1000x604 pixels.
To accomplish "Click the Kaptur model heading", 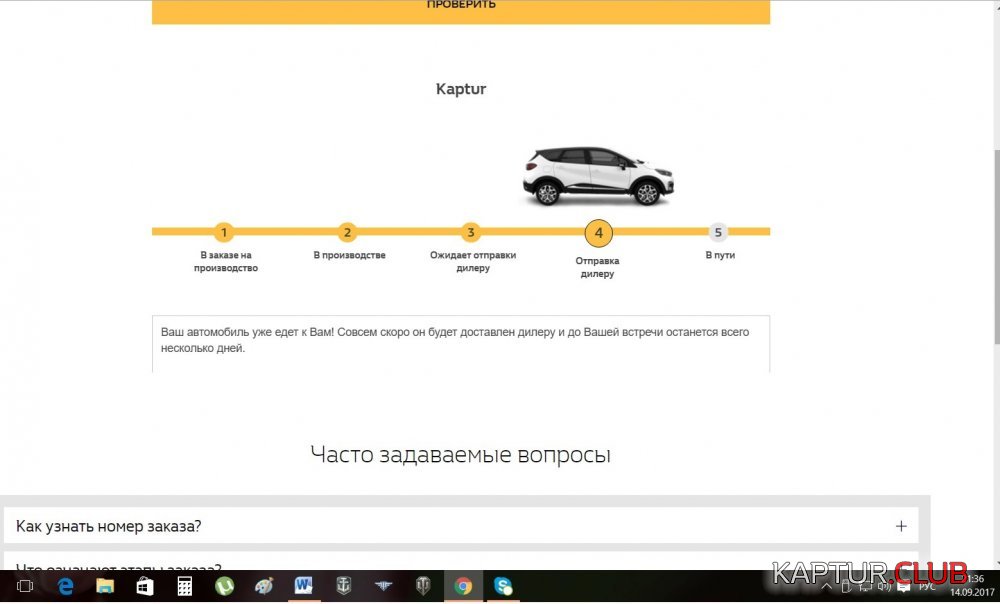I will [x=460, y=89].
